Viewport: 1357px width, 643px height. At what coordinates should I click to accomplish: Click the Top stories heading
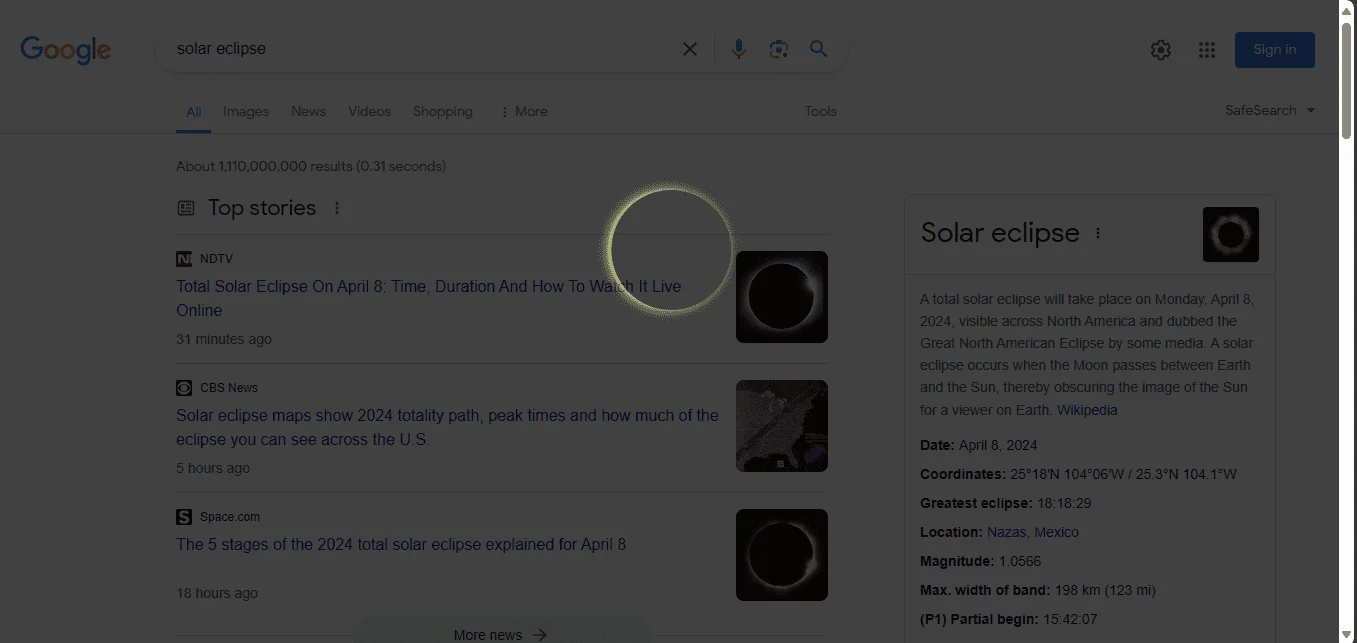262,208
